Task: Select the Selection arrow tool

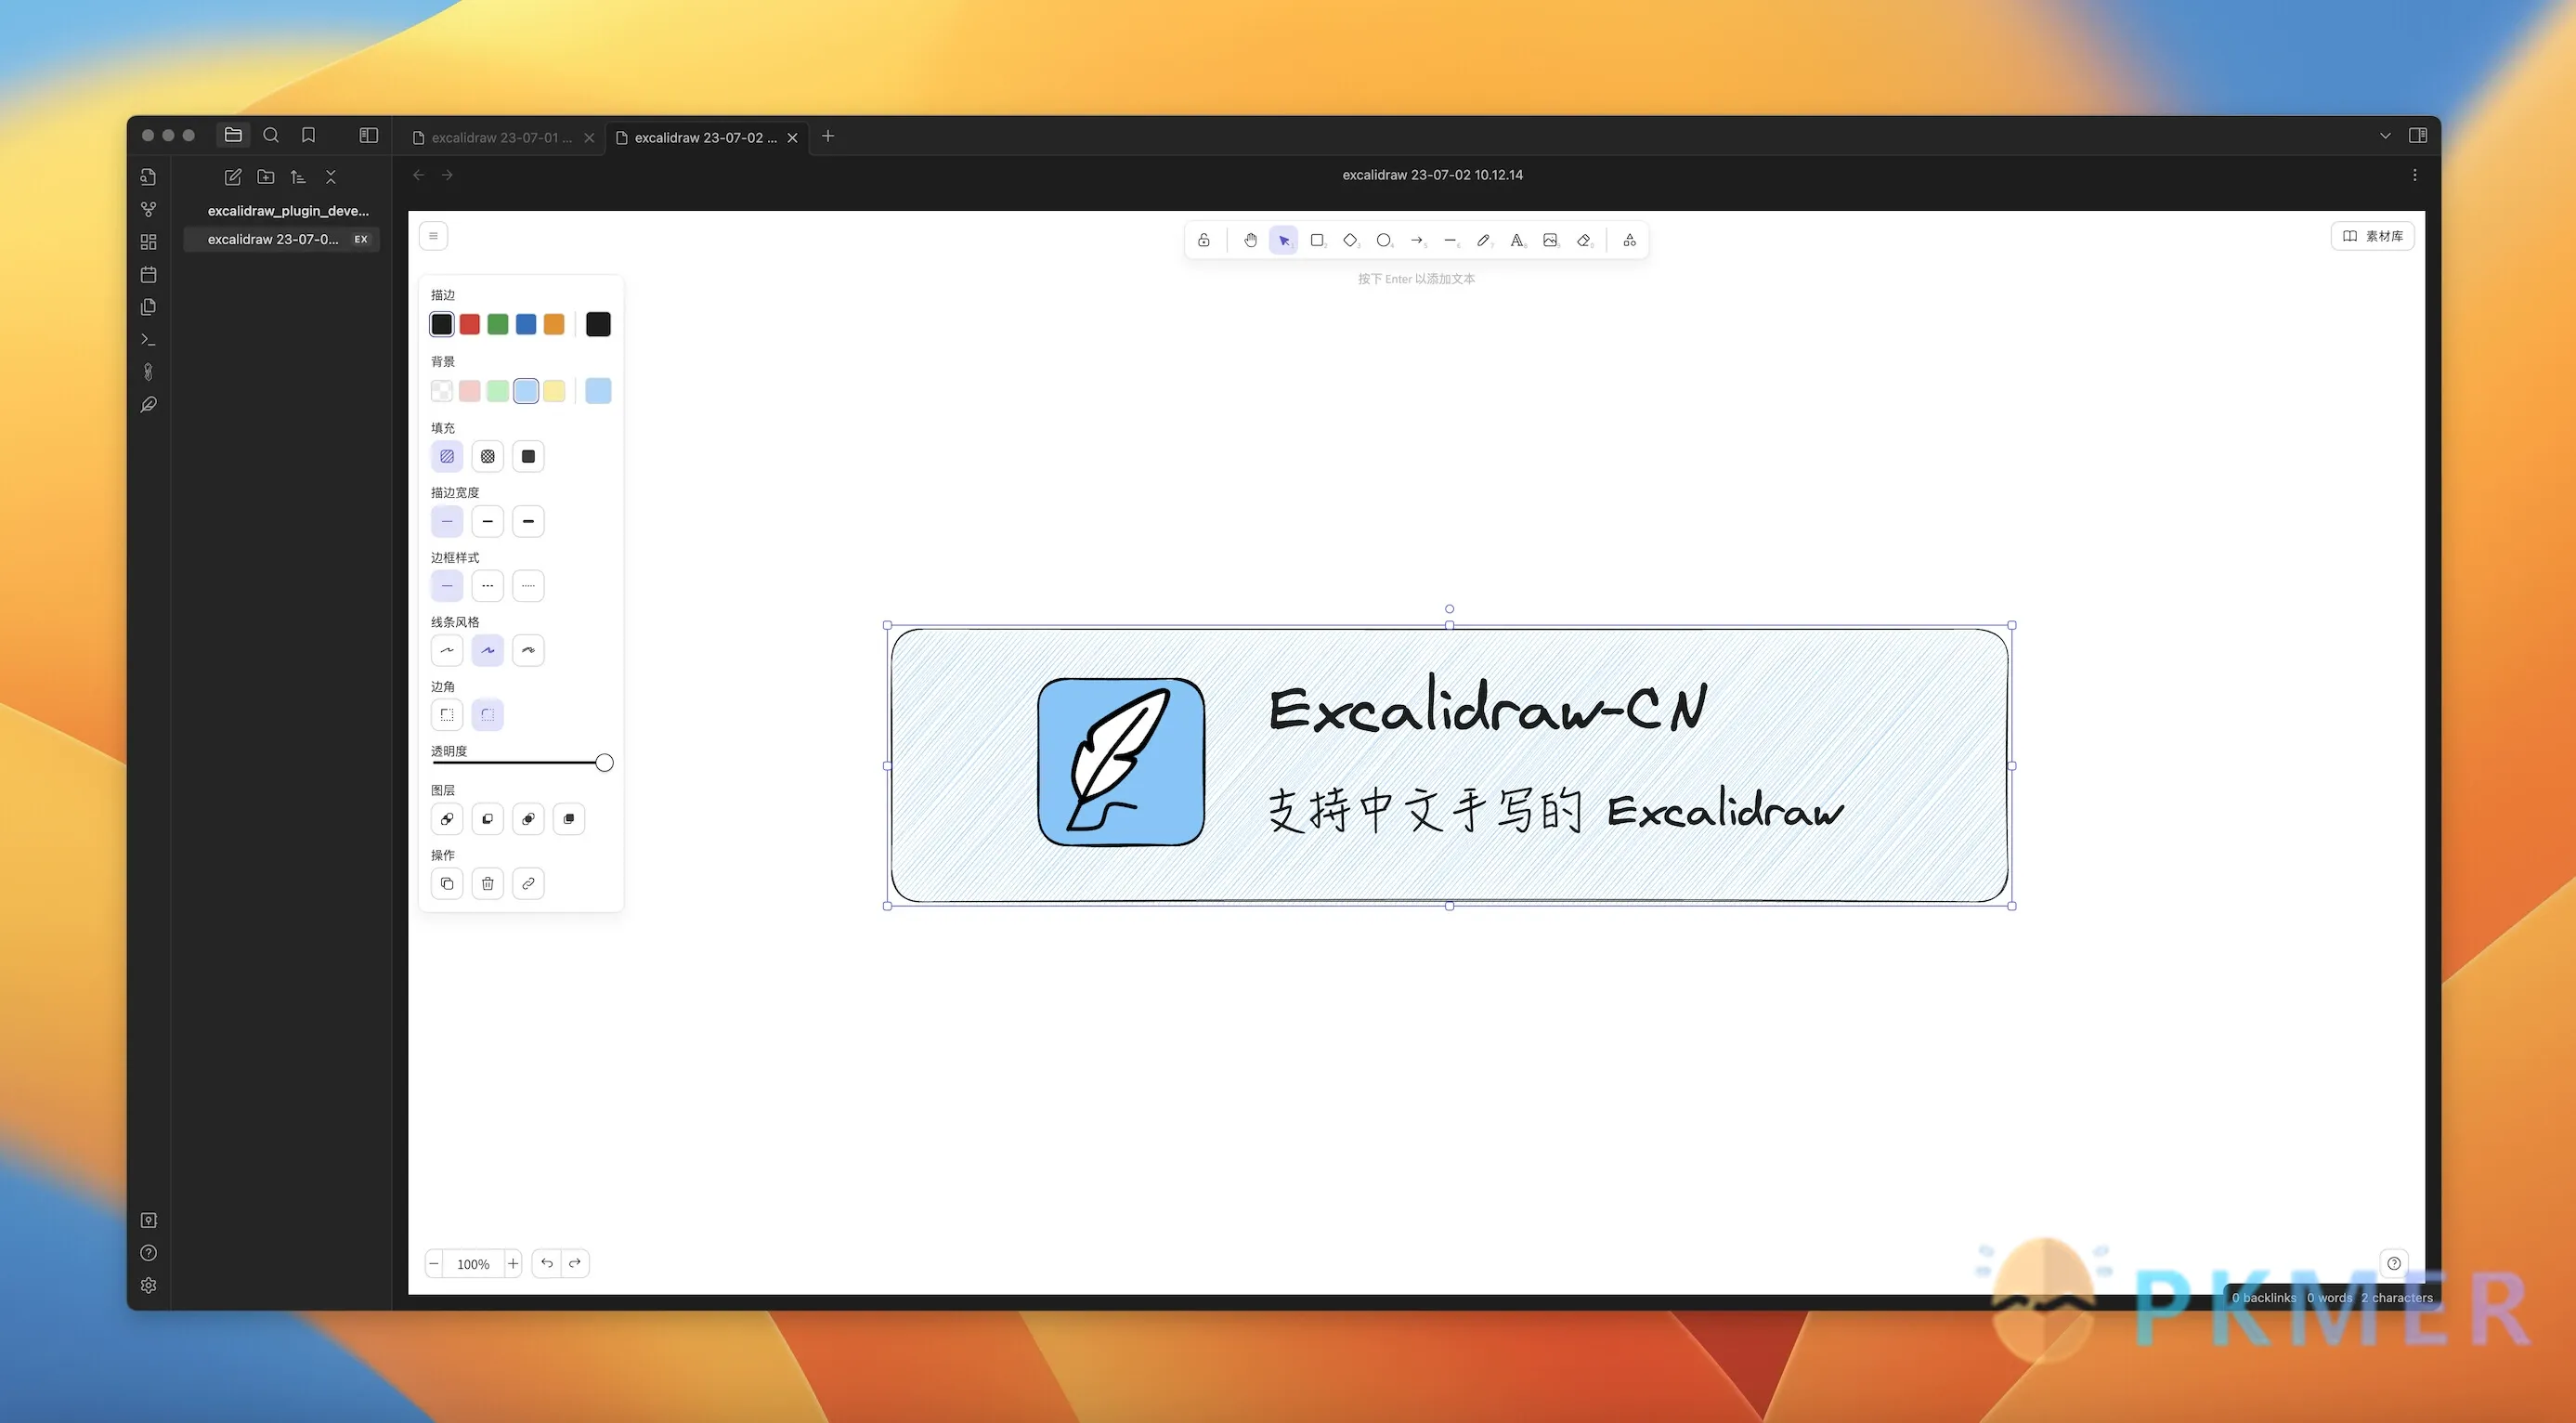Action: 1284,240
